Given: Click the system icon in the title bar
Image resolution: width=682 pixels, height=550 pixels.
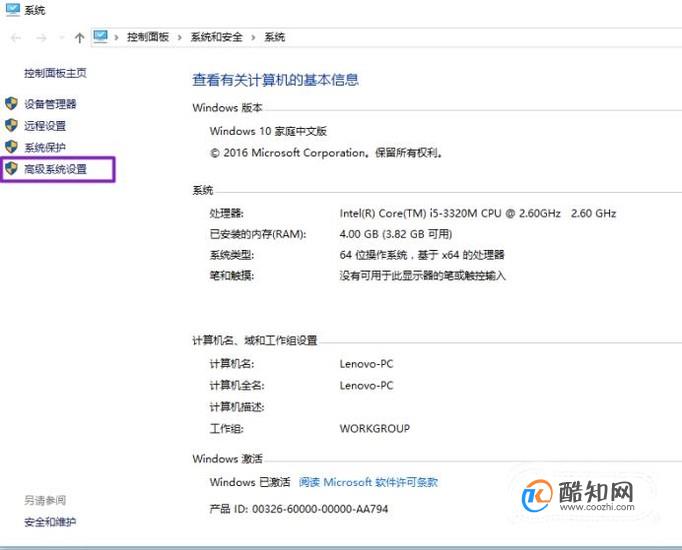Looking at the screenshot, I should click(x=13, y=9).
